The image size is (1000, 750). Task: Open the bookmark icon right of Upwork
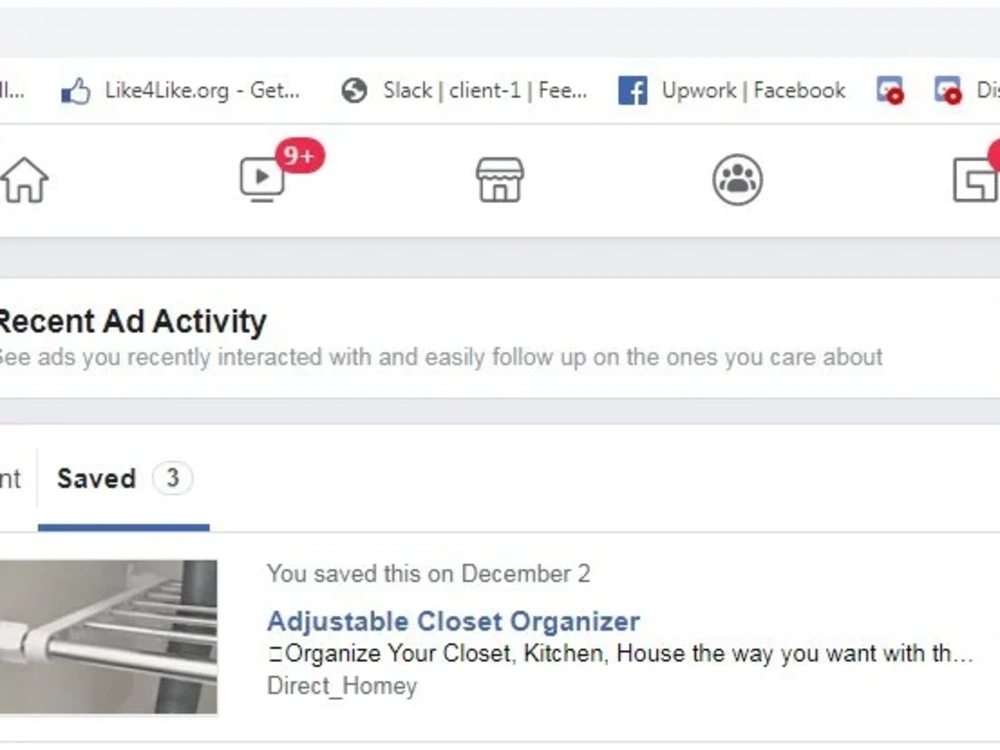pos(890,90)
